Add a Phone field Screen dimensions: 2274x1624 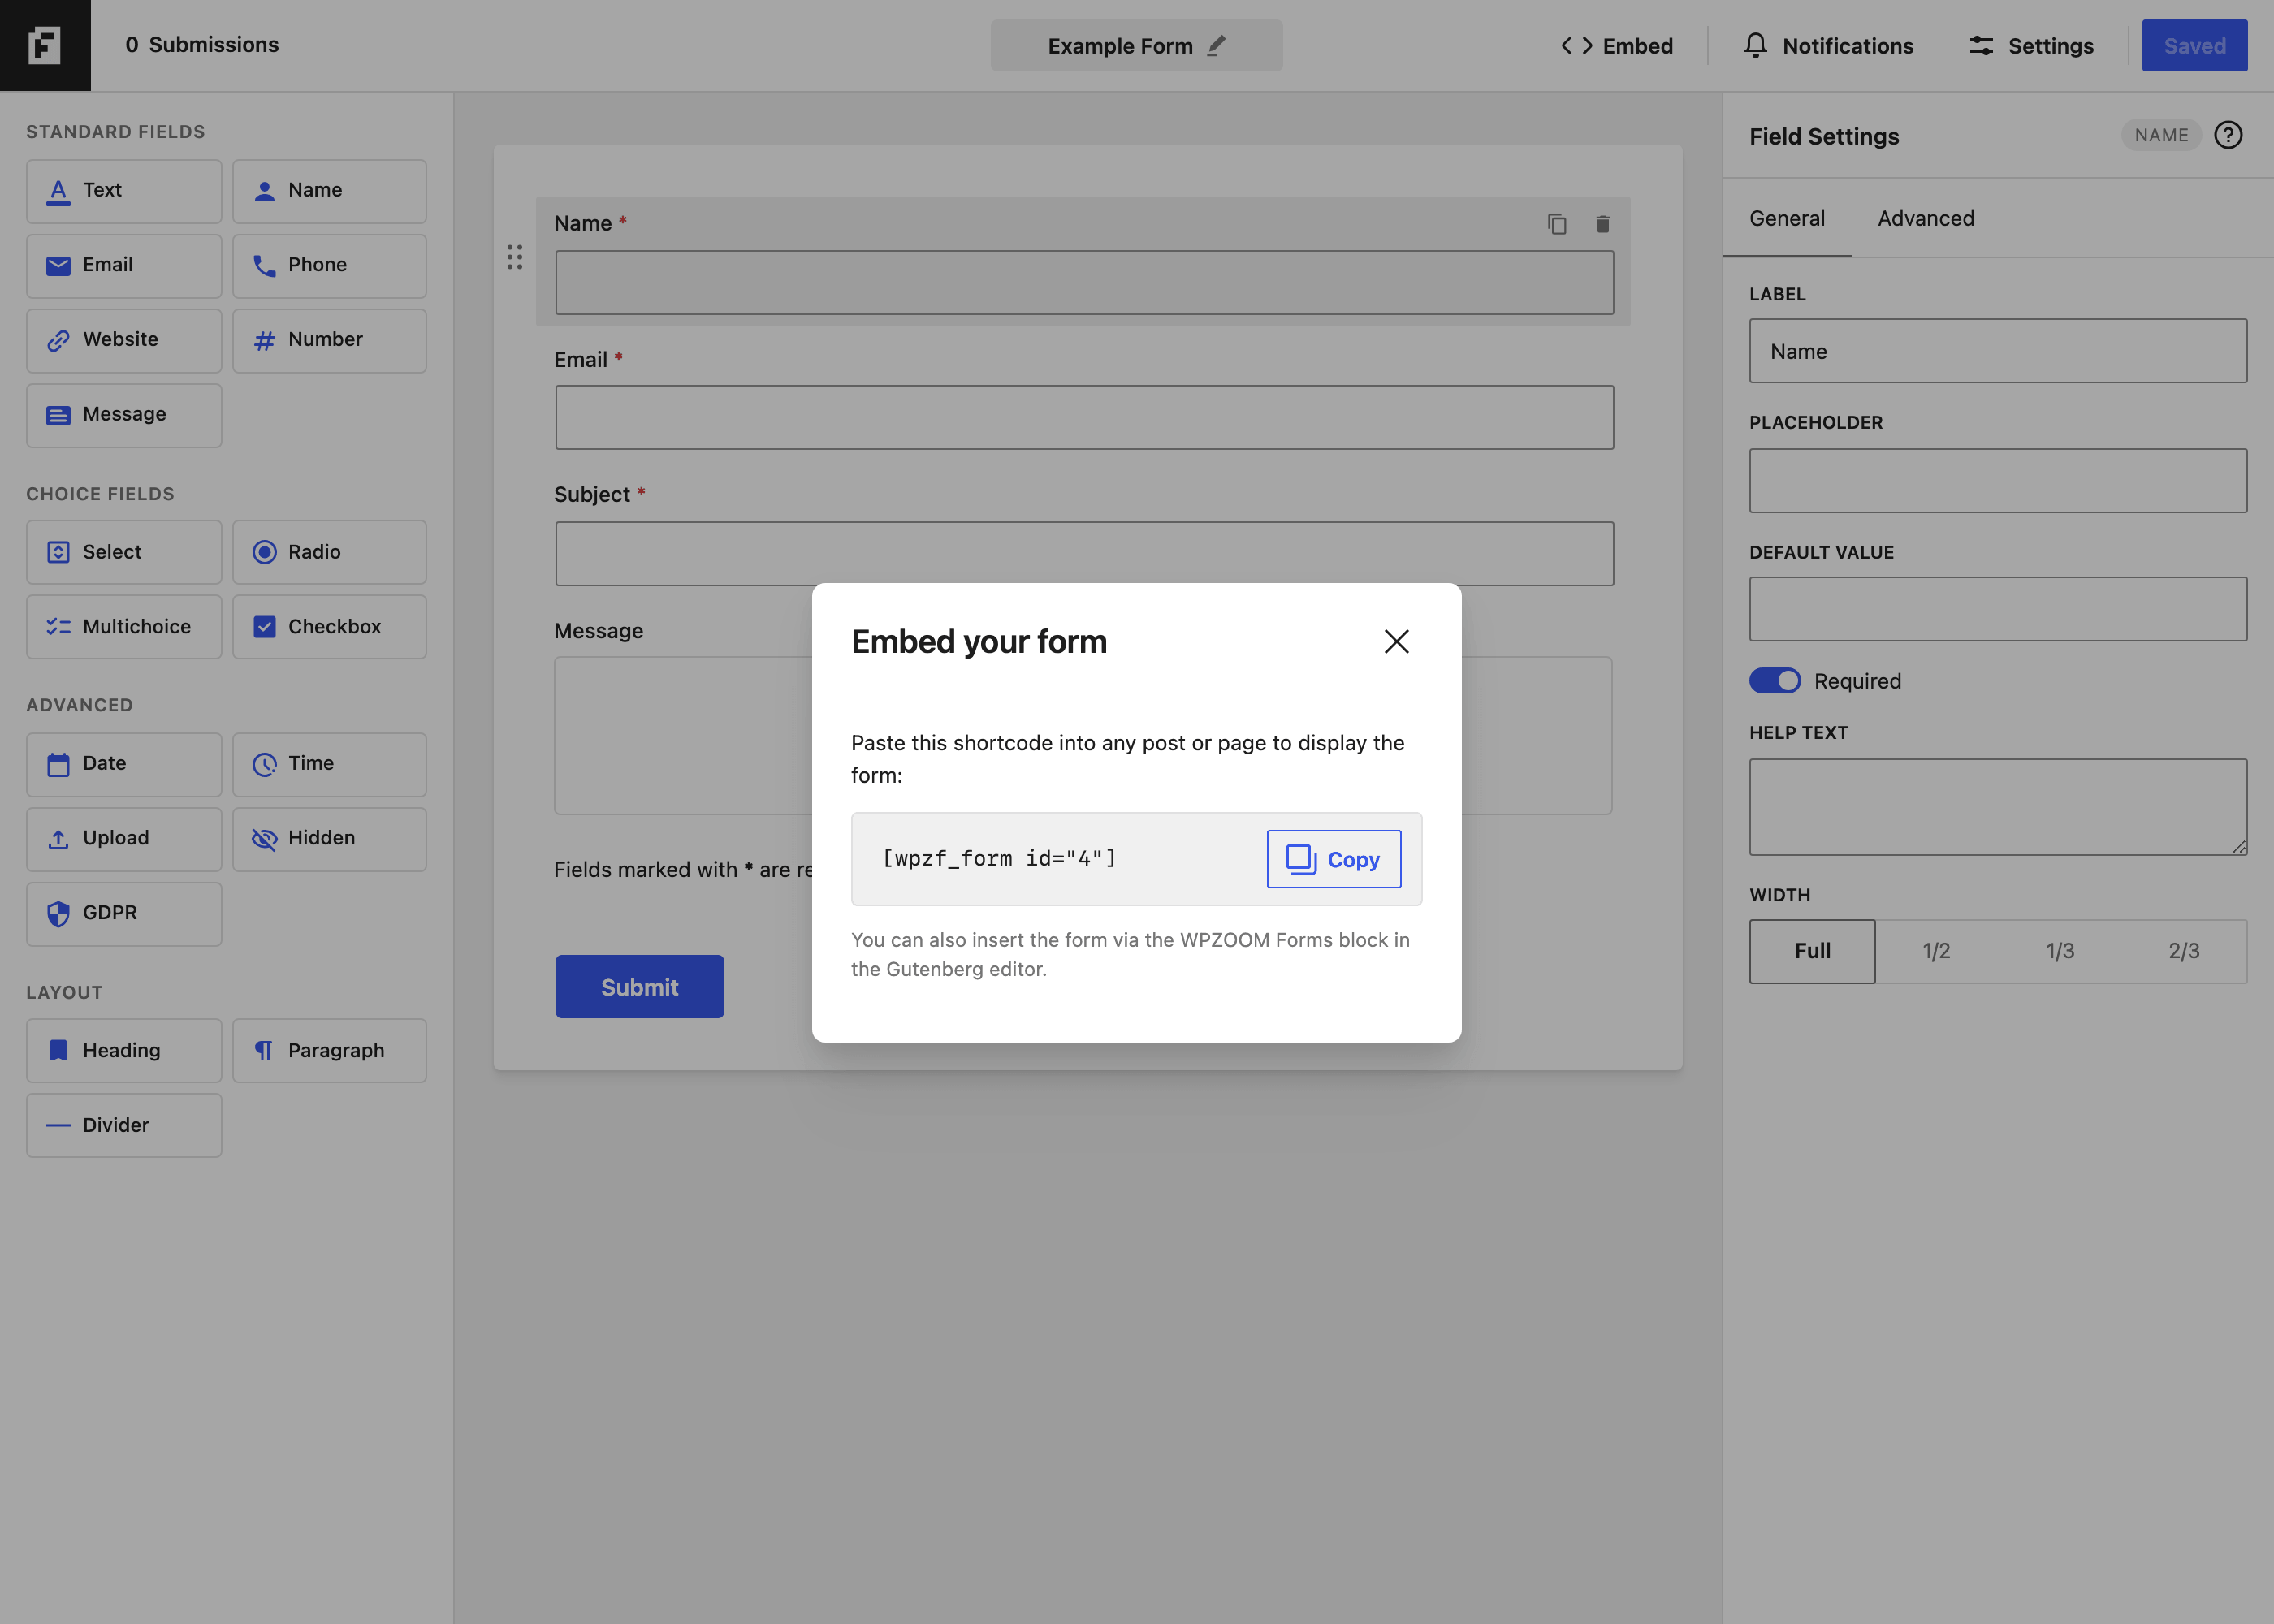tap(329, 266)
